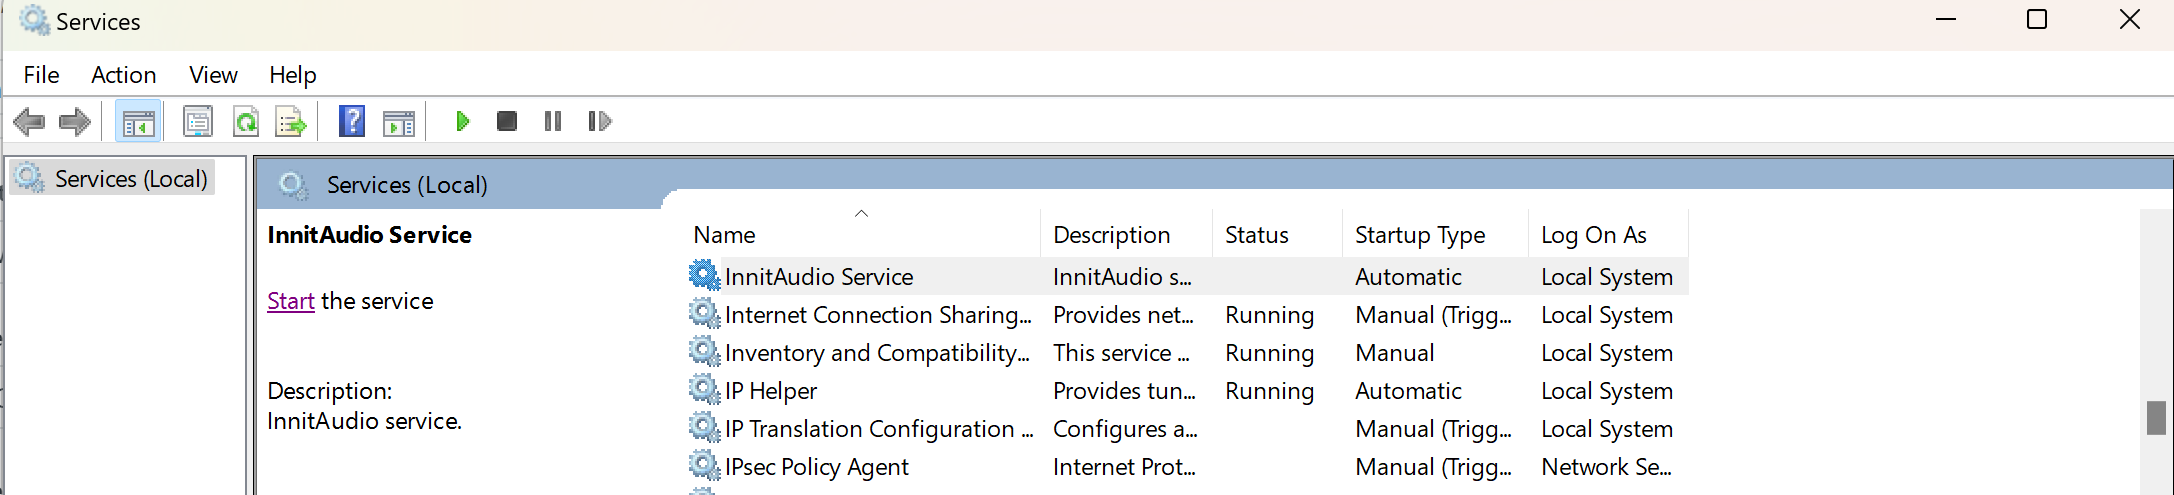Go forward with the right arrow toolbar icon
The width and height of the screenshot is (2174, 495).
[75, 122]
